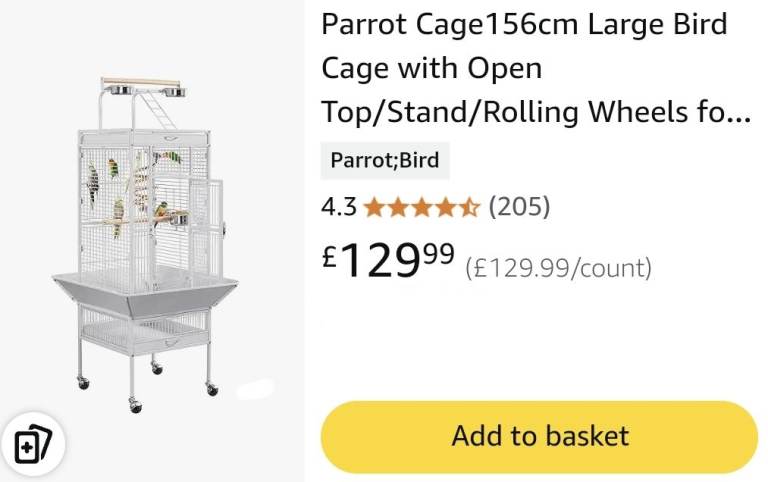Click the Parrot;Bird category tag

pos(385,160)
